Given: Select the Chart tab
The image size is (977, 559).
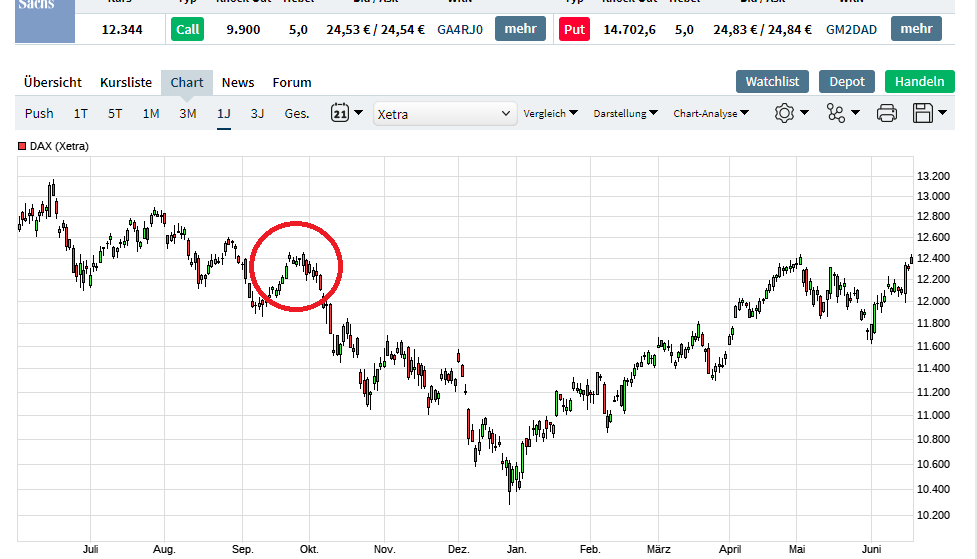Looking at the screenshot, I should [x=187, y=82].
